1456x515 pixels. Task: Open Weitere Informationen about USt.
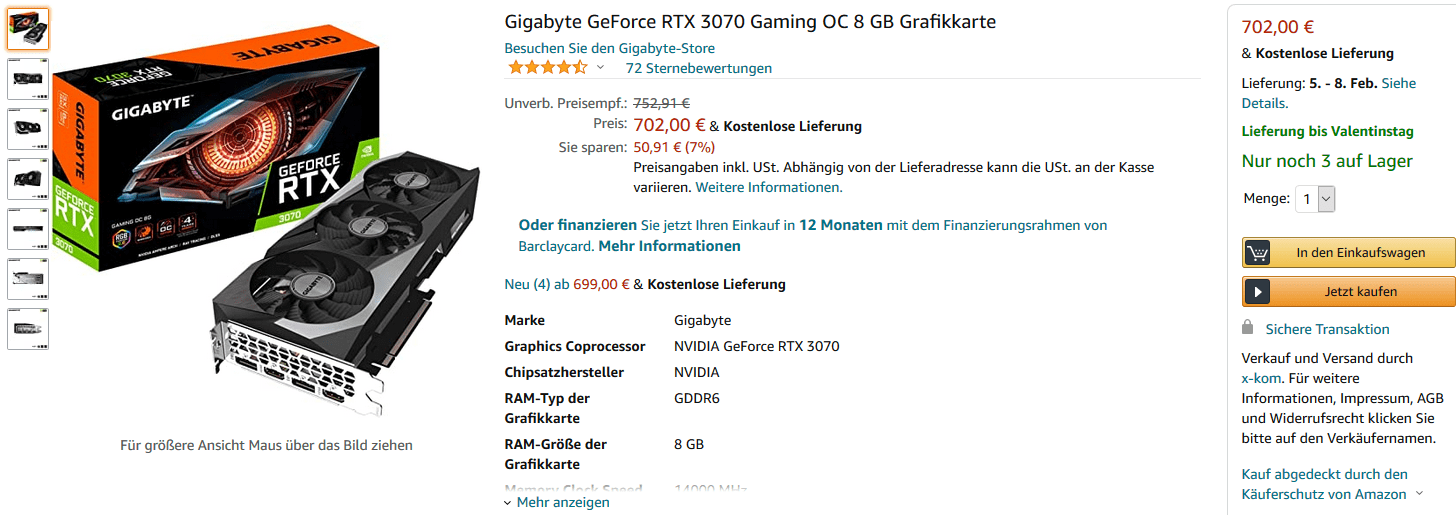[769, 187]
